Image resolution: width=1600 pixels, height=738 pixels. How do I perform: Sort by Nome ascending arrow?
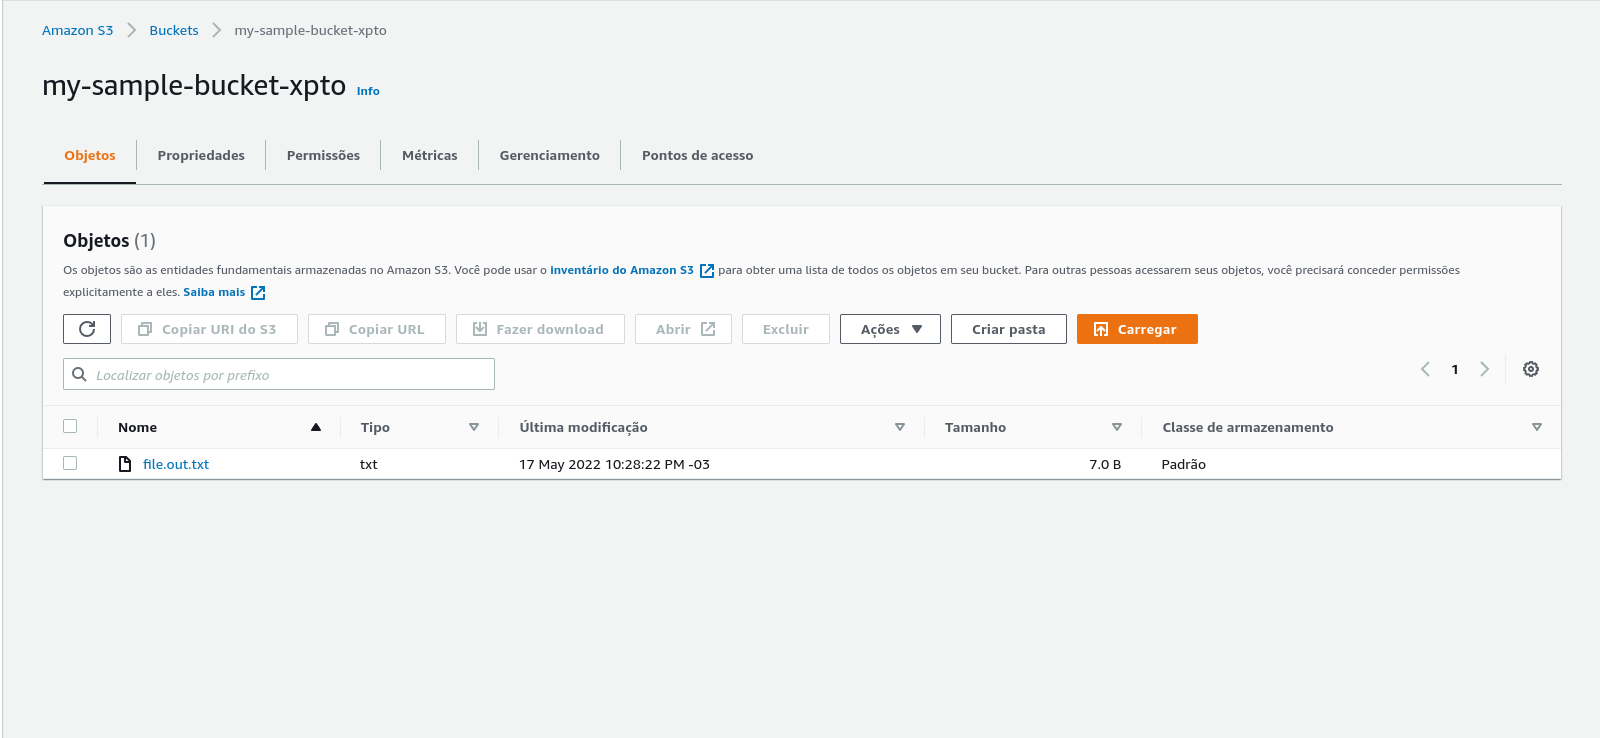pyautogui.click(x=316, y=427)
